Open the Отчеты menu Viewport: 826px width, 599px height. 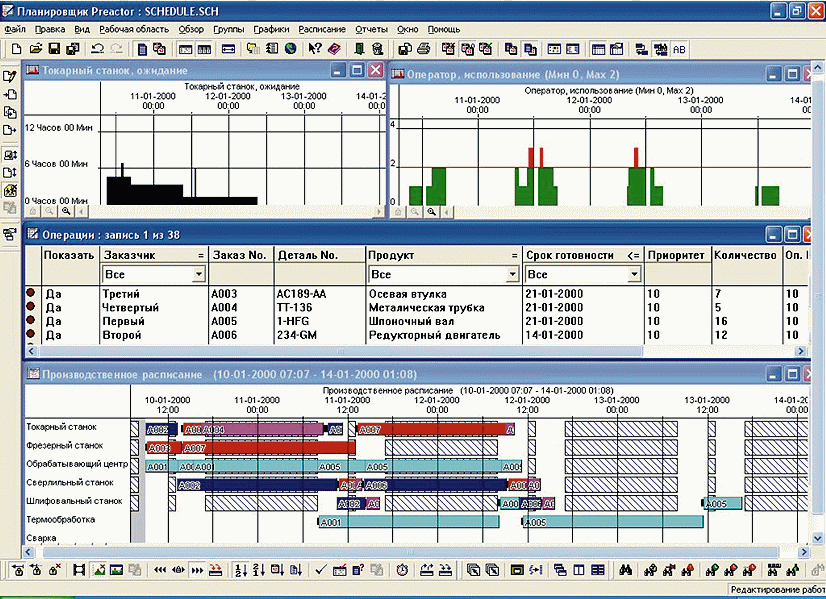371,29
